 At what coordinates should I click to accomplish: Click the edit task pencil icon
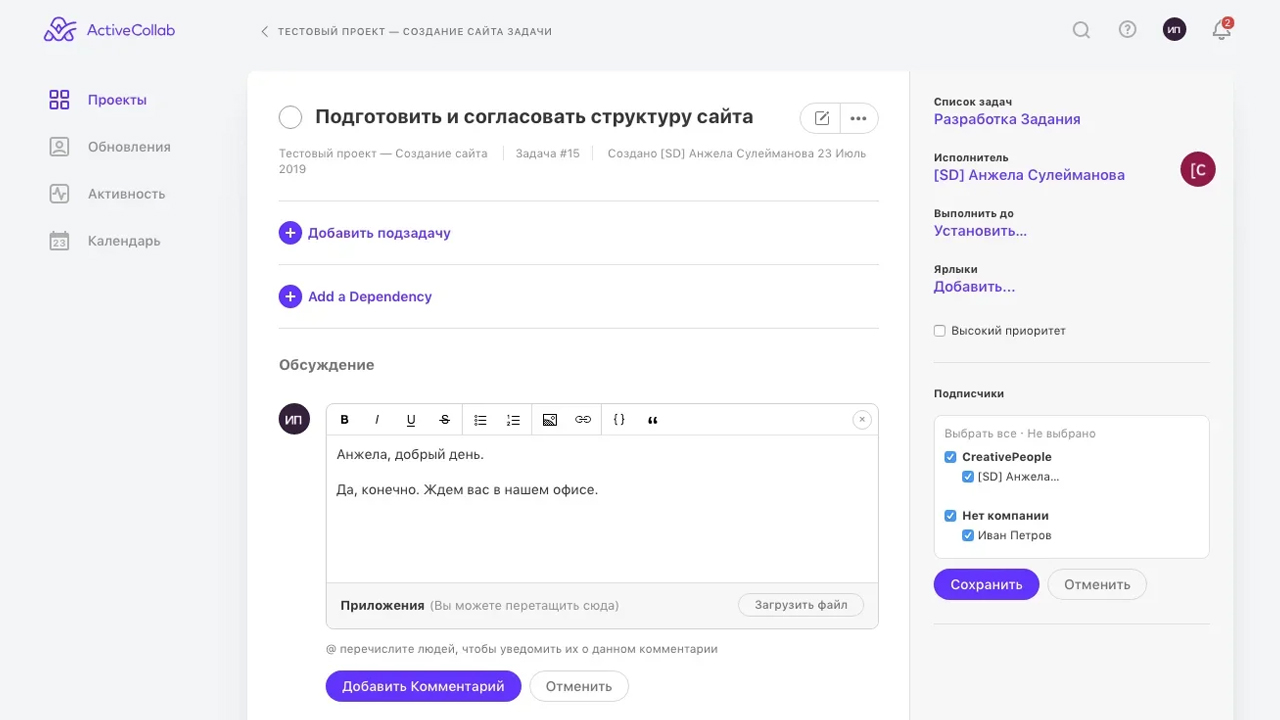coord(821,118)
